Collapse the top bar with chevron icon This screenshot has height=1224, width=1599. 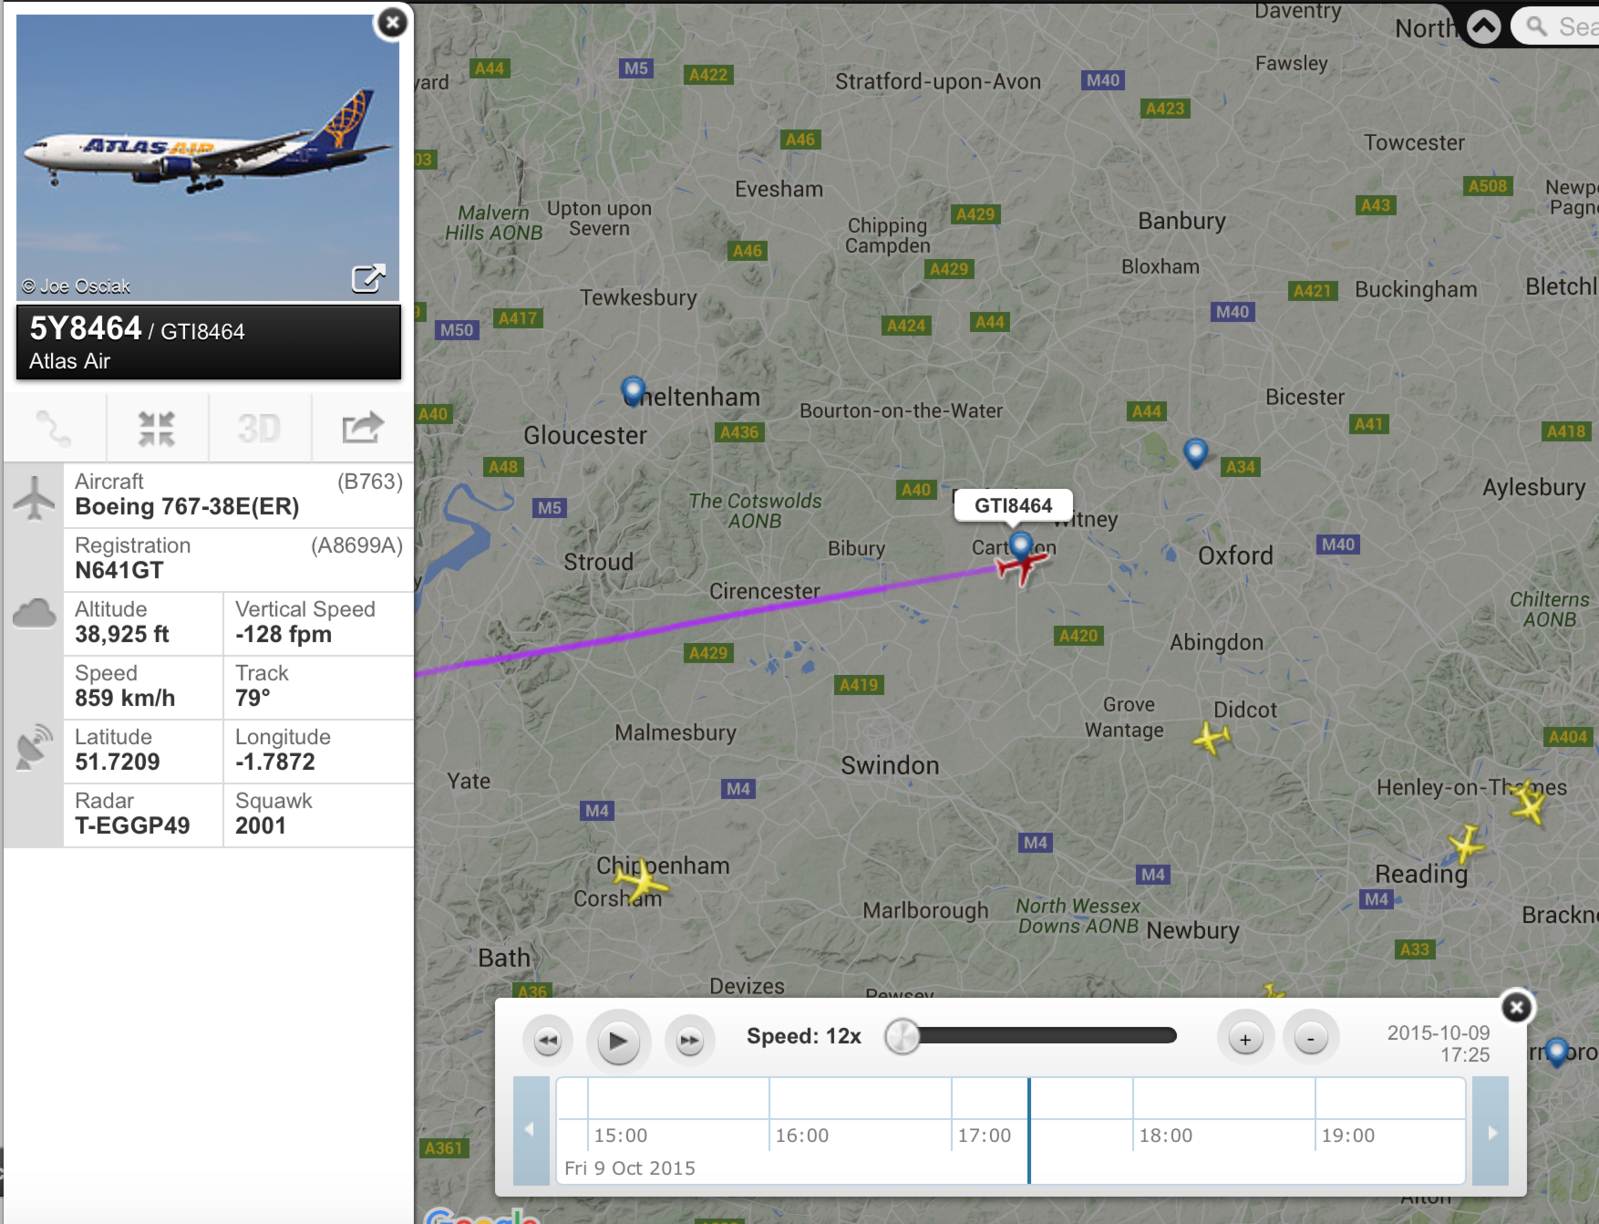(1484, 26)
